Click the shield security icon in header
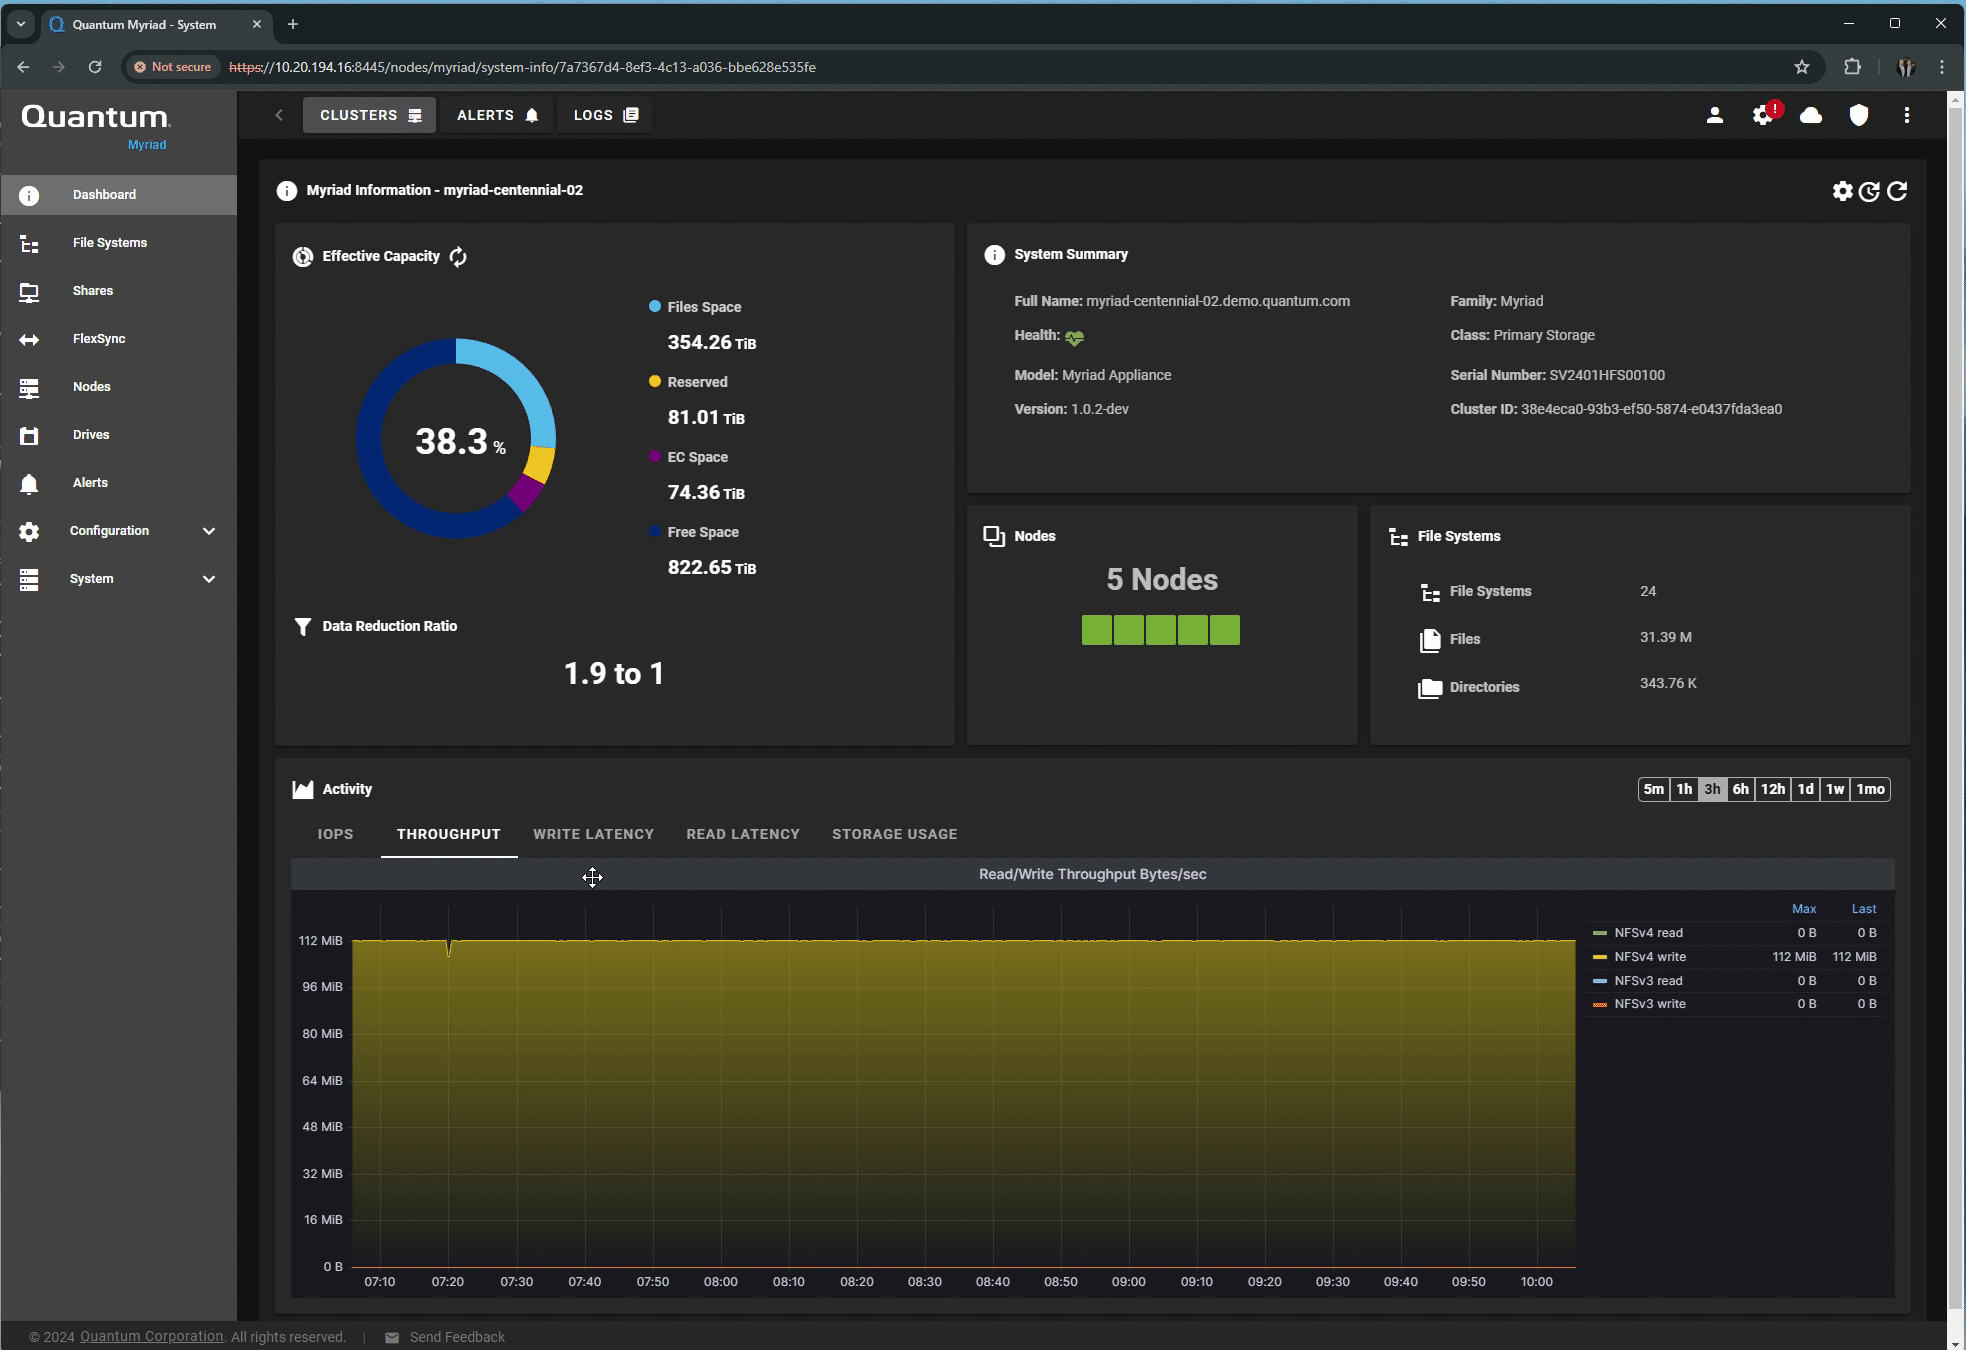Screen dimensions: 1966x1350 tap(1859, 115)
